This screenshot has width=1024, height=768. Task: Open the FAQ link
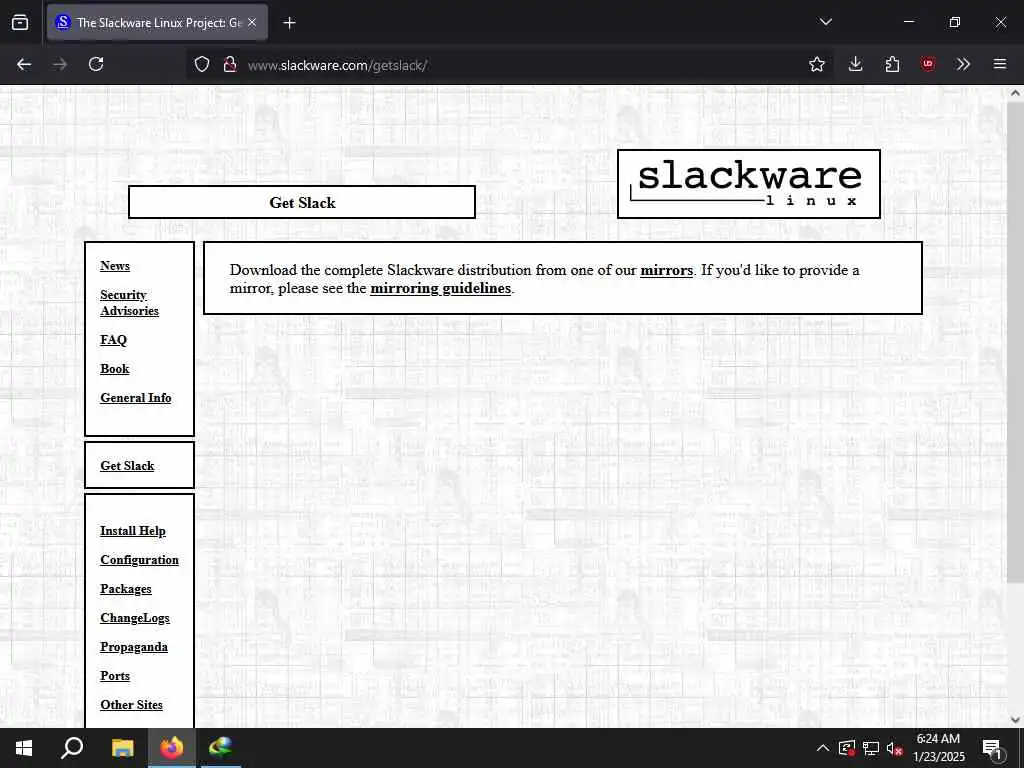click(114, 340)
